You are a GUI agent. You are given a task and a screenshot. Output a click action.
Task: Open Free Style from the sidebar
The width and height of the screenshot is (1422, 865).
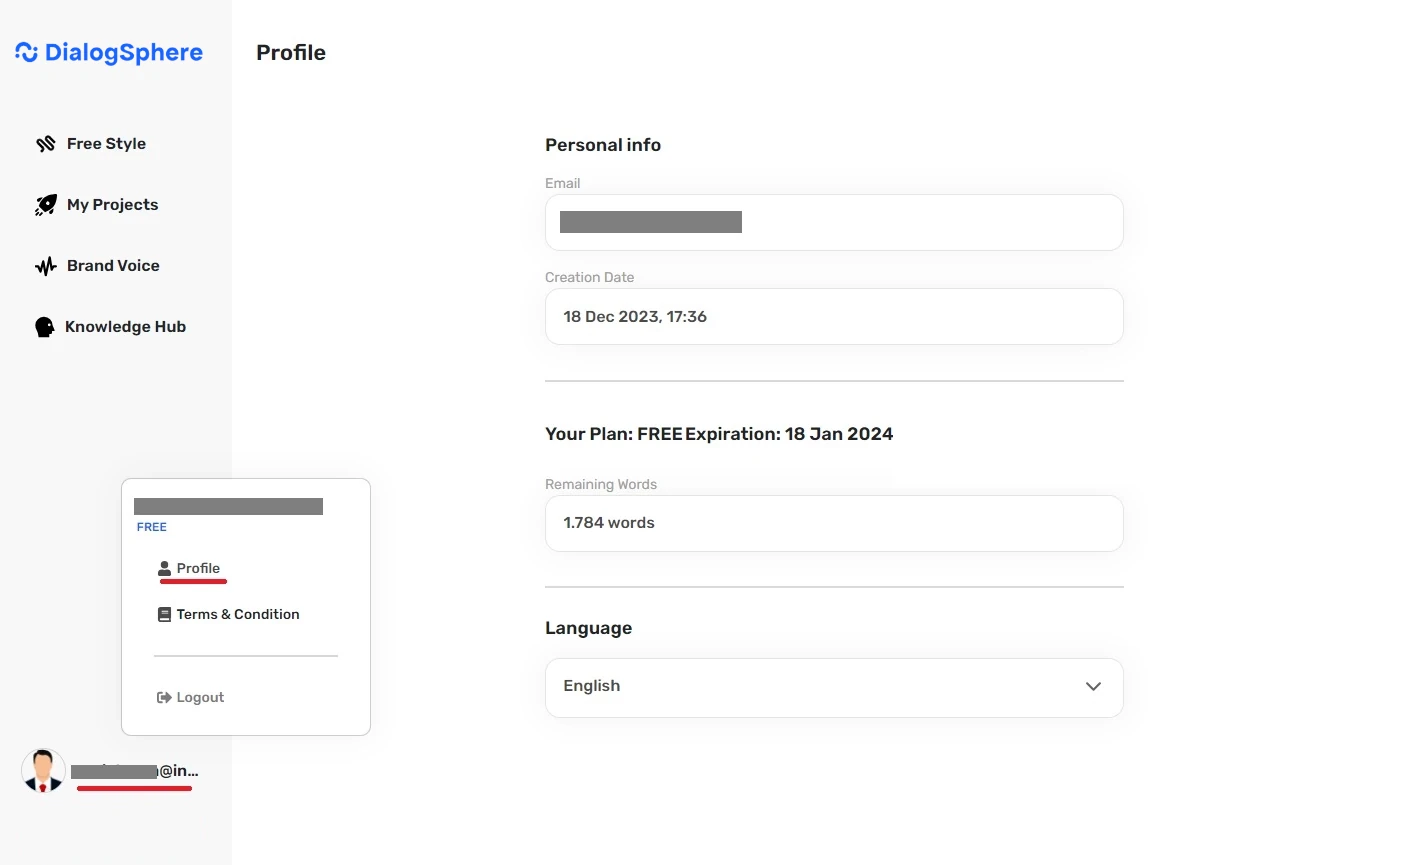pyautogui.click(x=106, y=144)
